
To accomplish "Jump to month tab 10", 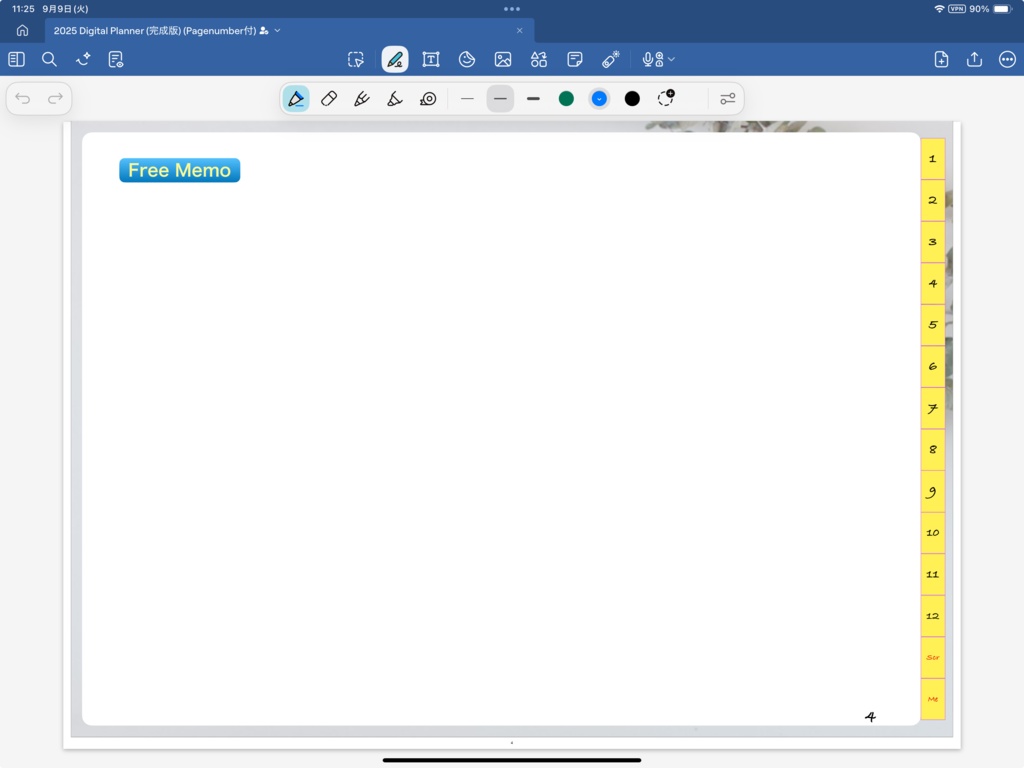I will coord(933,533).
